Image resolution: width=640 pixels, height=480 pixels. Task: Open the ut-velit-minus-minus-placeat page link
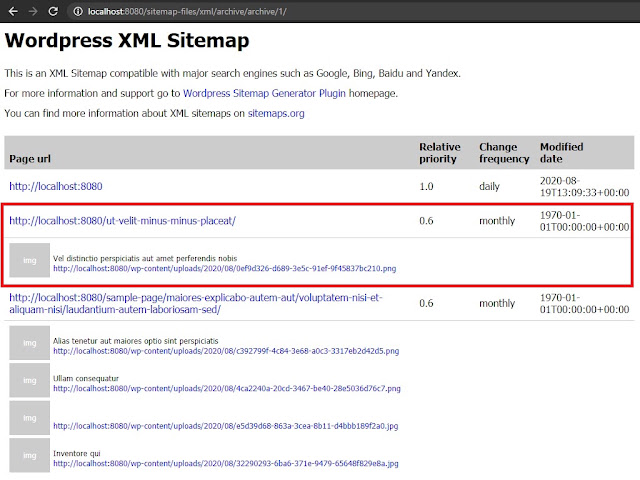point(122,221)
